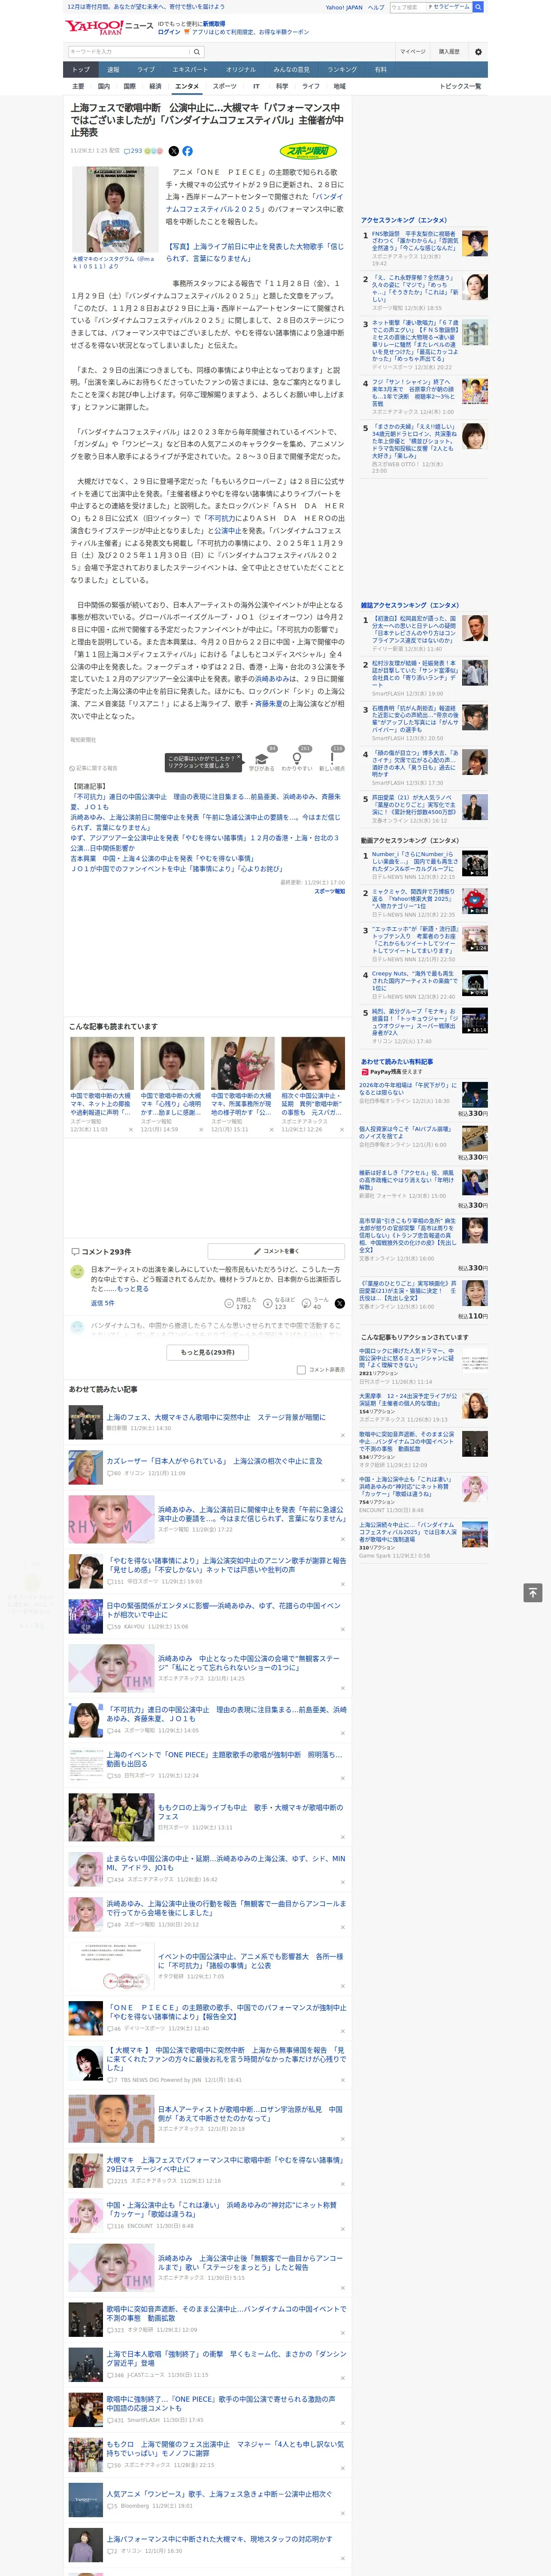Click the 購入履歴 link
This screenshot has height=2576, width=551.
tap(449, 52)
